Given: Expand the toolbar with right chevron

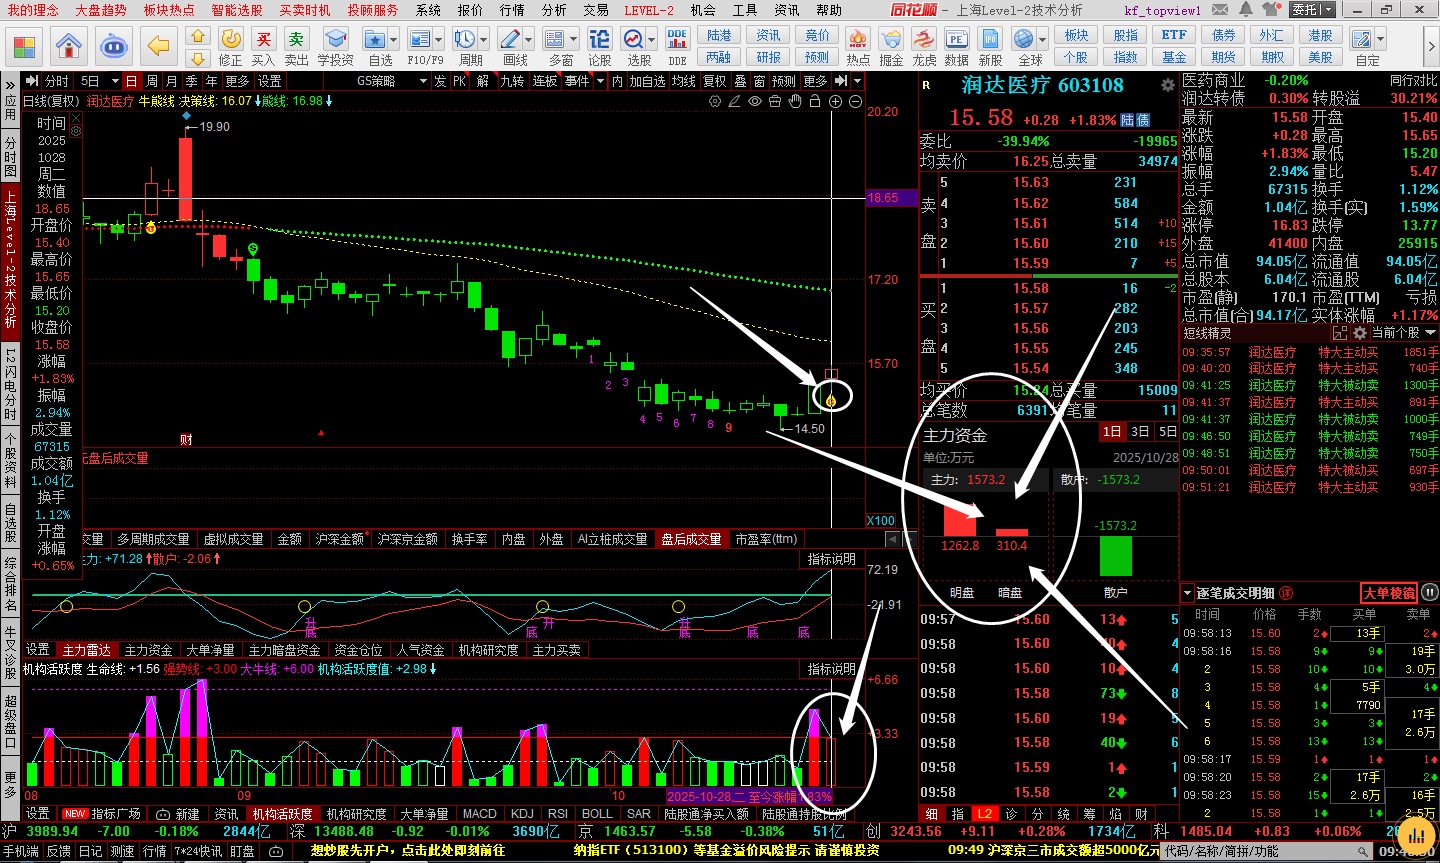Looking at the screenshot, I should pyautogui.click(x=1432, y=46).
